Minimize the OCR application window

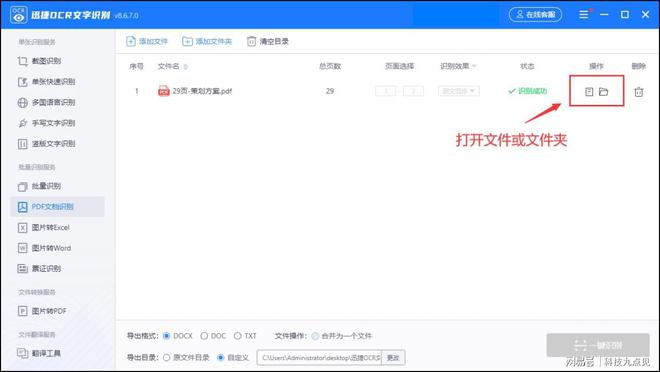pyautogui.click(x=604, y=15)
